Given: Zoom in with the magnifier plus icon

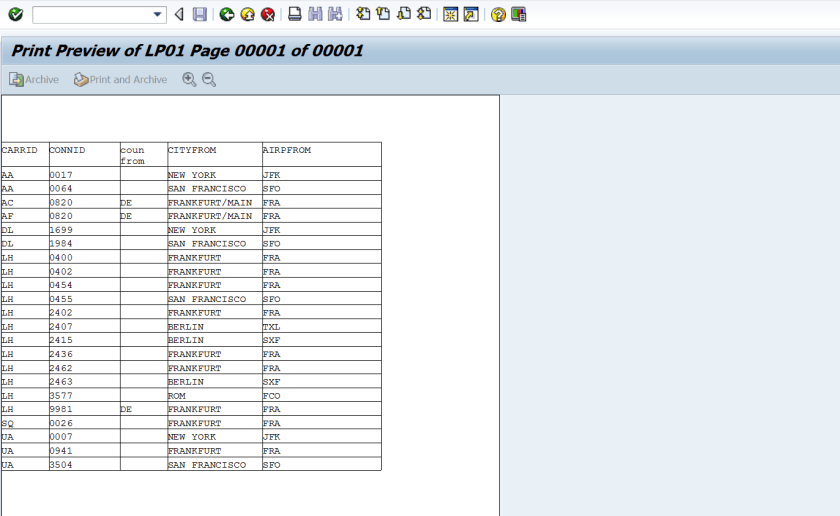Looking at the screenshot, I should tap(189, 80).
